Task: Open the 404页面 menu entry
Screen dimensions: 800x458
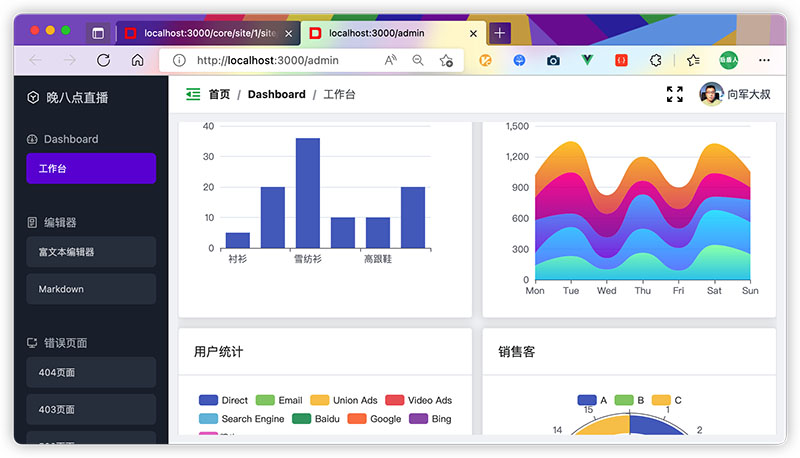Action: [x=91, y=372]
